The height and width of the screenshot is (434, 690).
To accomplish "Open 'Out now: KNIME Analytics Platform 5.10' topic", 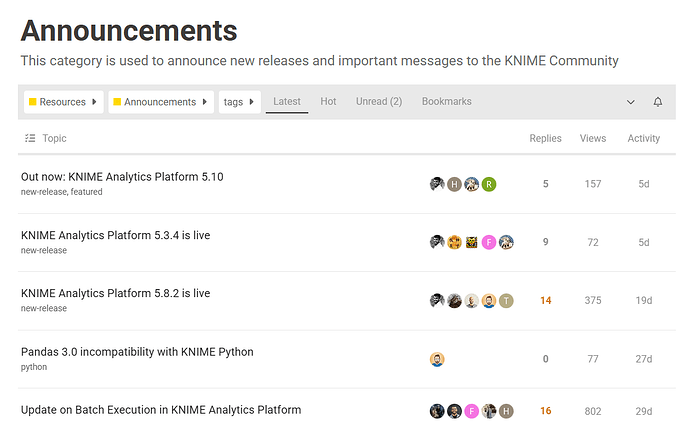I will pos(122,177).
